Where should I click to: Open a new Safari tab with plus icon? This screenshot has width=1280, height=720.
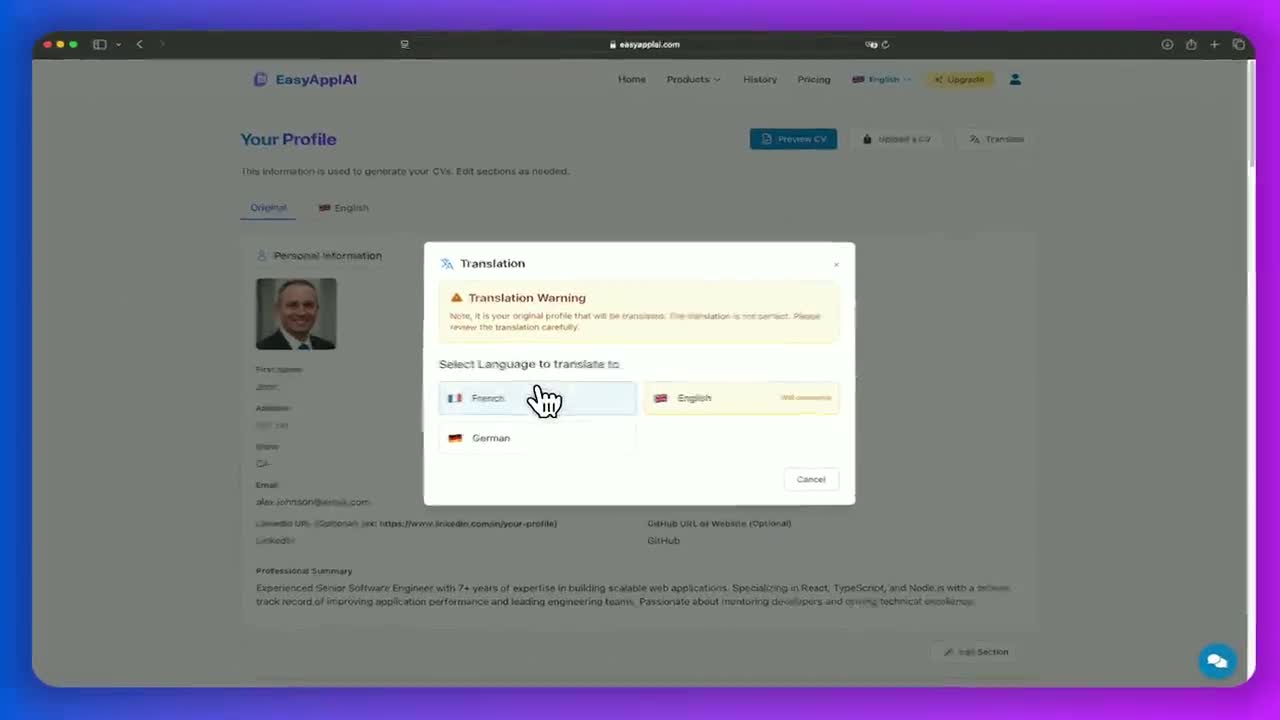pos(1214,44)
